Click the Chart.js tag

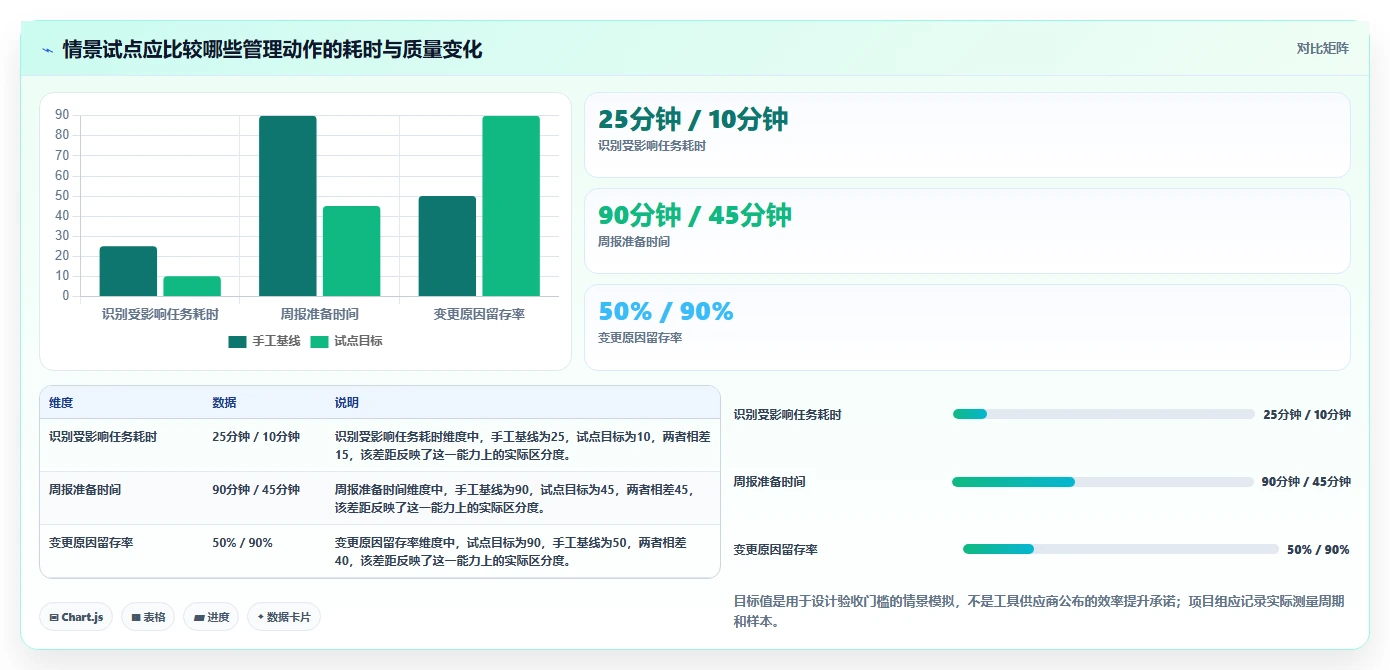(x=76, y=617)
